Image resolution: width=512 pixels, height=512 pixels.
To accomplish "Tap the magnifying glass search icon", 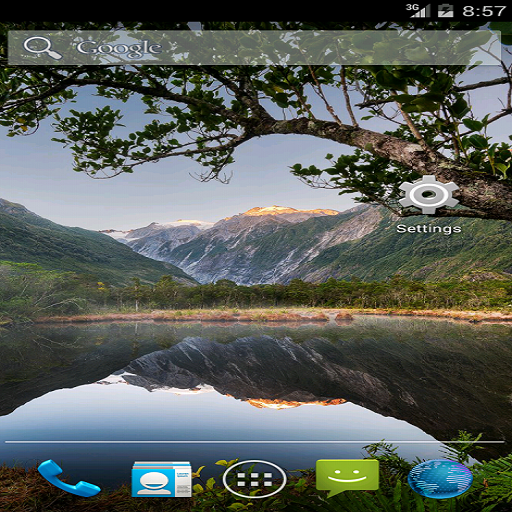I will (42, 48).
